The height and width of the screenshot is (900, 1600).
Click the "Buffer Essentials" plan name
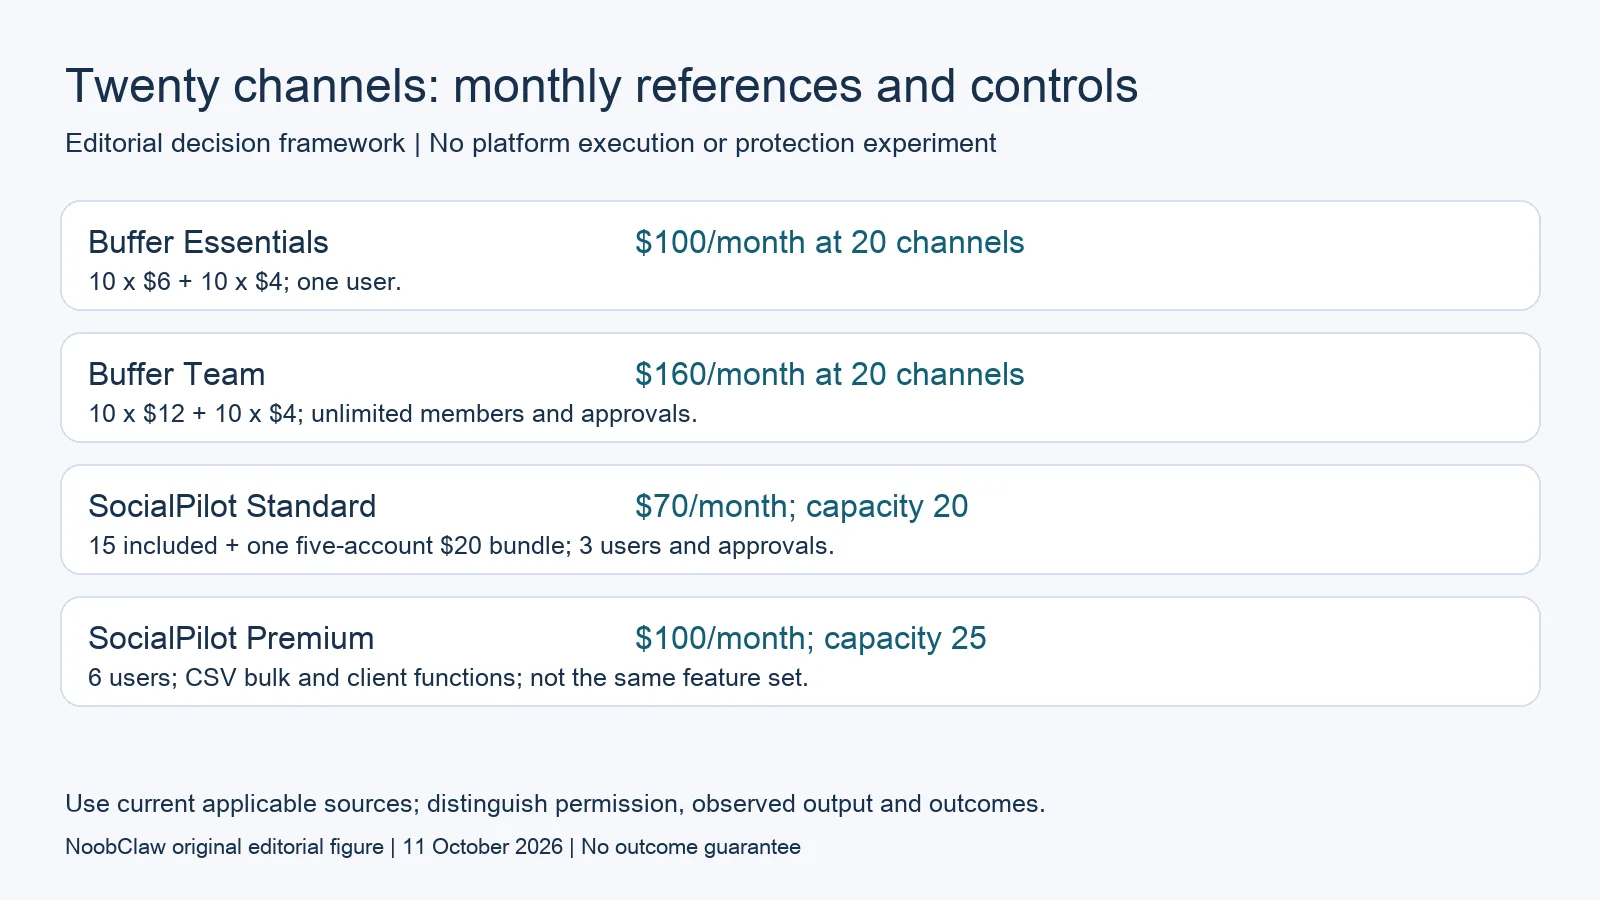click(208, 242)
